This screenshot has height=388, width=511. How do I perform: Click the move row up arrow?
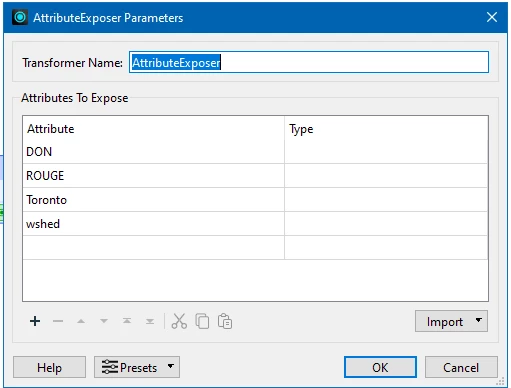(x=81, y=321)
